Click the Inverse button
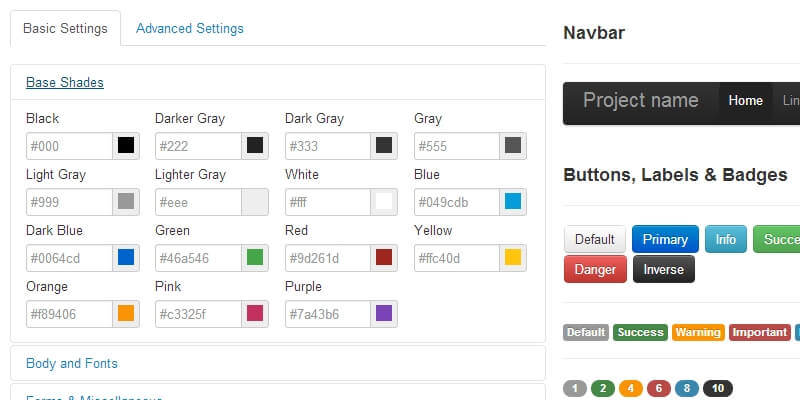 (664, 270)
